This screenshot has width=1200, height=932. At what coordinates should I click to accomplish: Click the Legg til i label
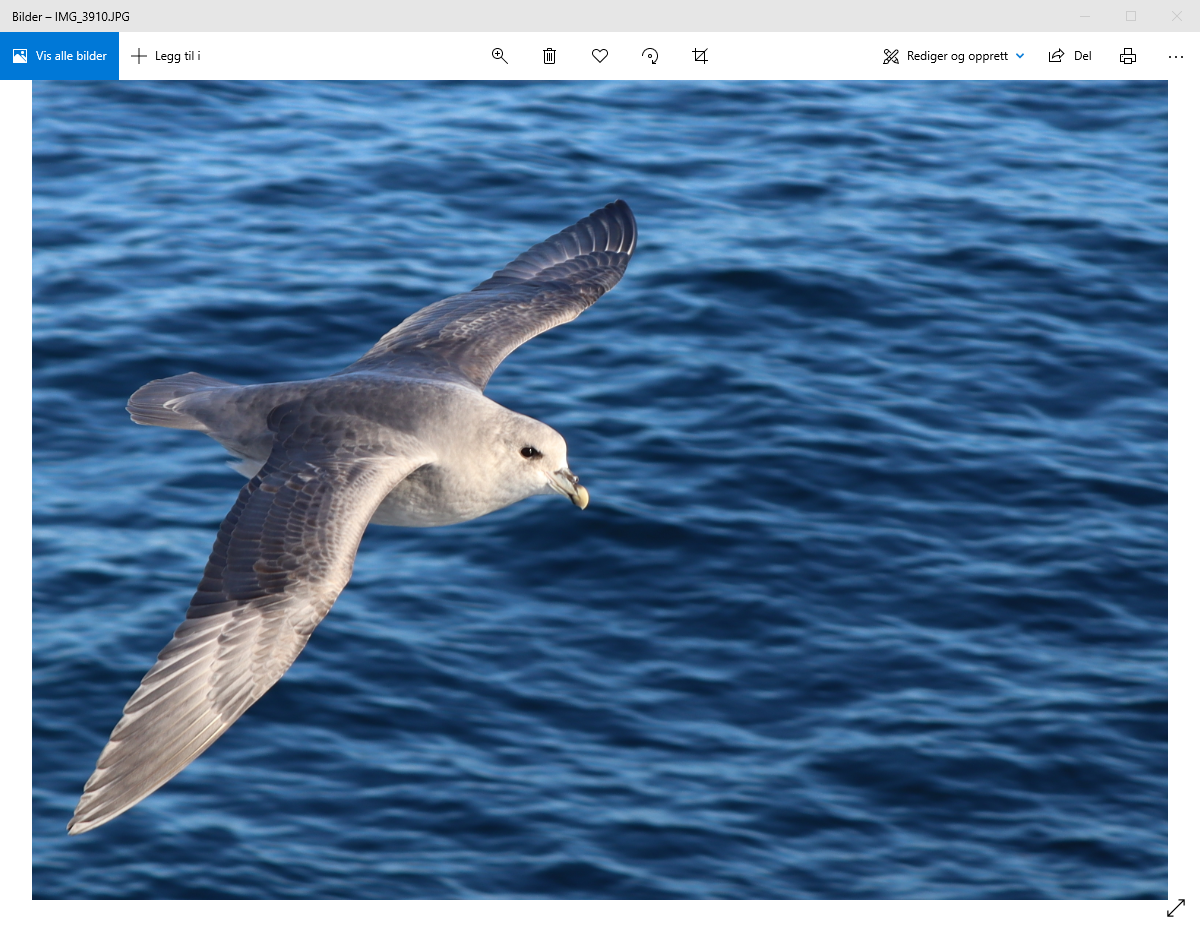click(178, 56)
